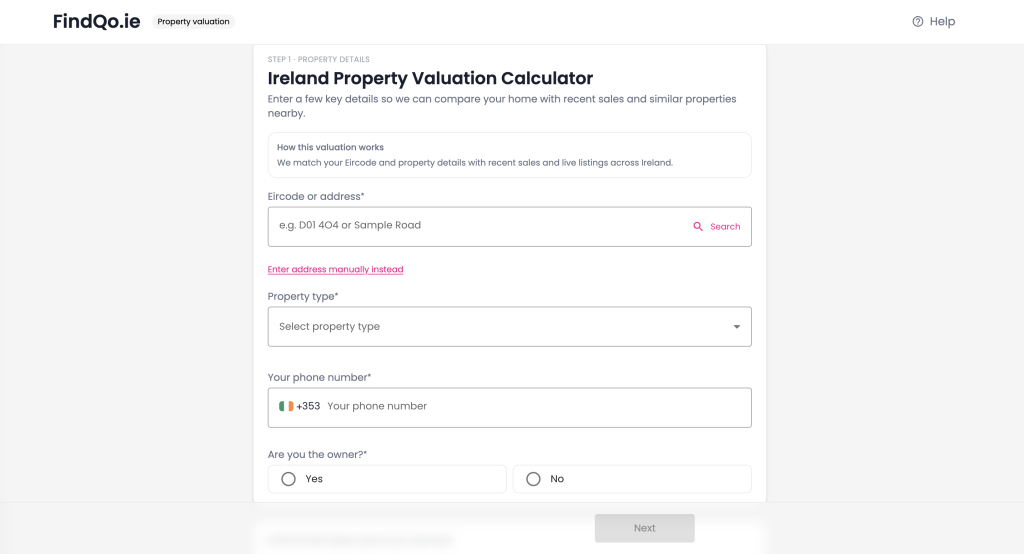Expand the property type dropdown arrow

tap(737, 327)
